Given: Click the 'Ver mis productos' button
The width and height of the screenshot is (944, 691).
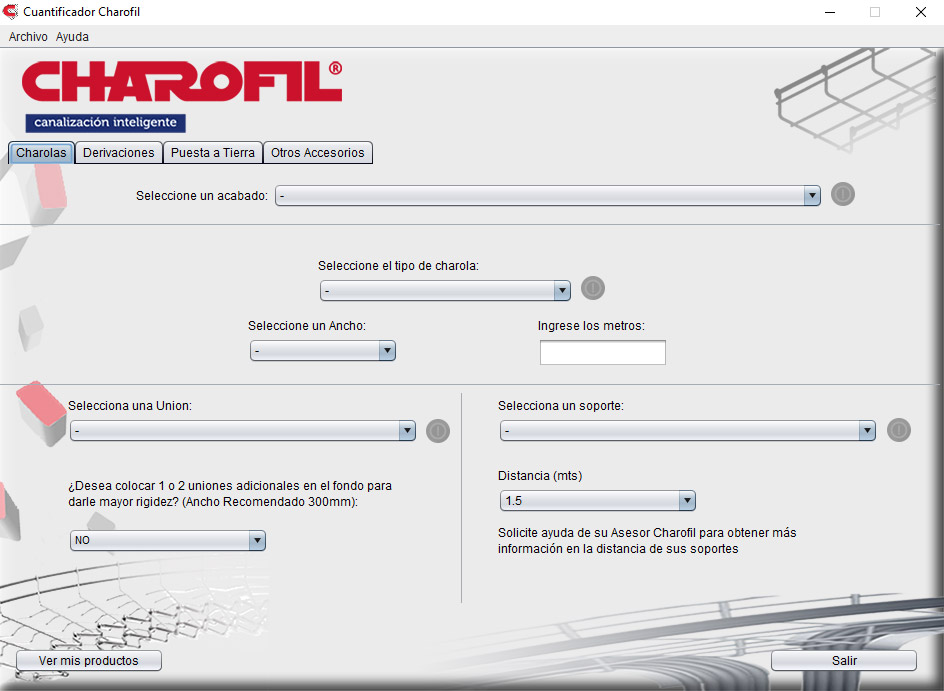Looking at the screenshot, I should pos(88,661).
